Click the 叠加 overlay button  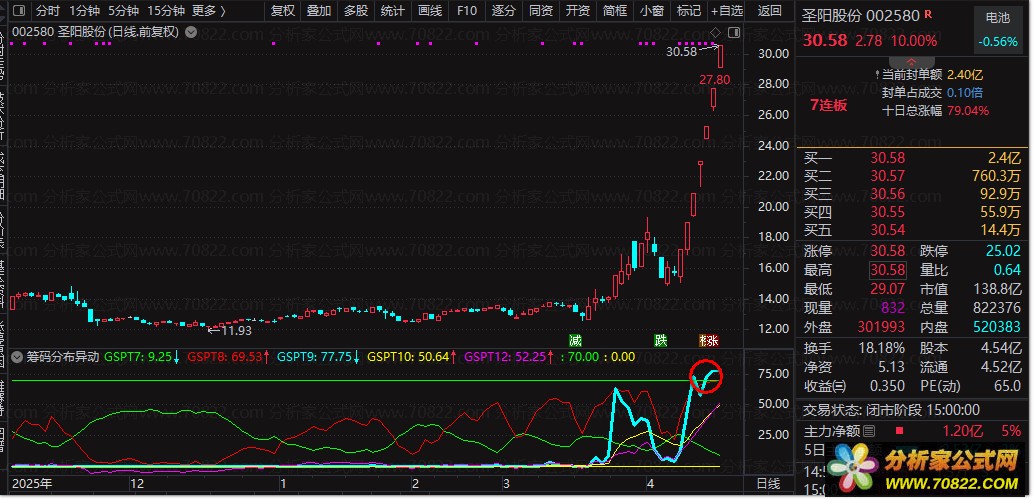319,11
